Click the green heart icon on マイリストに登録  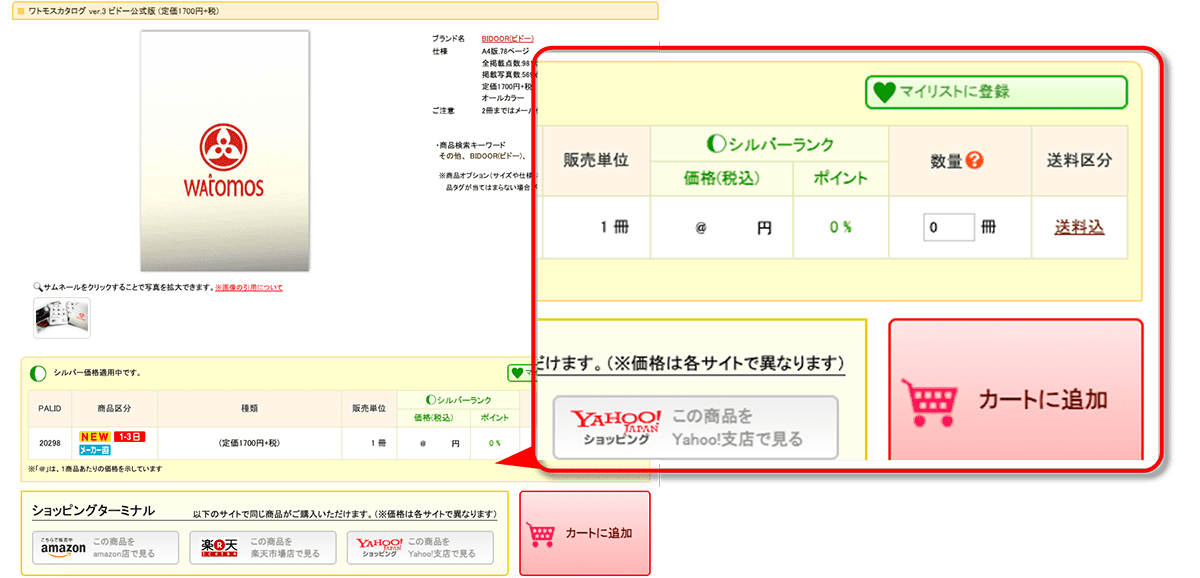tap(883, 92)
